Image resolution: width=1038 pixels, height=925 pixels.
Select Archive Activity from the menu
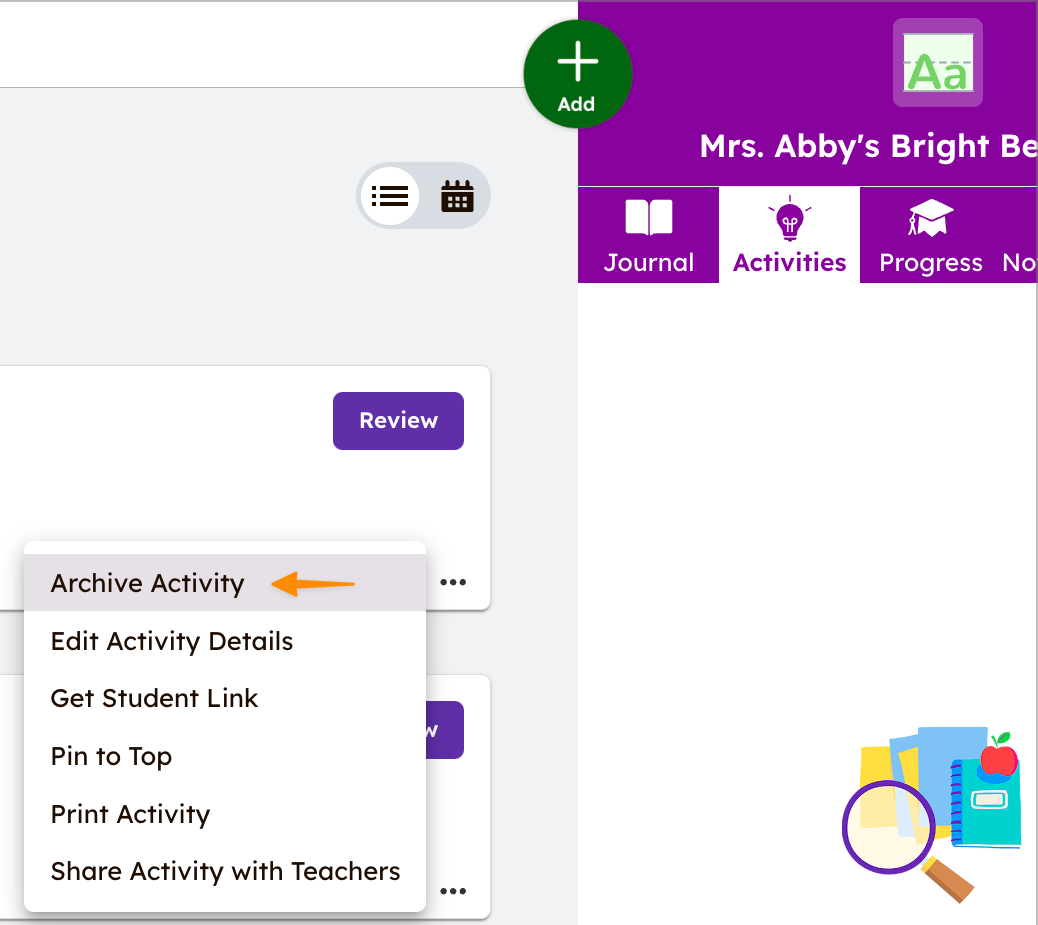pos(147,583)
